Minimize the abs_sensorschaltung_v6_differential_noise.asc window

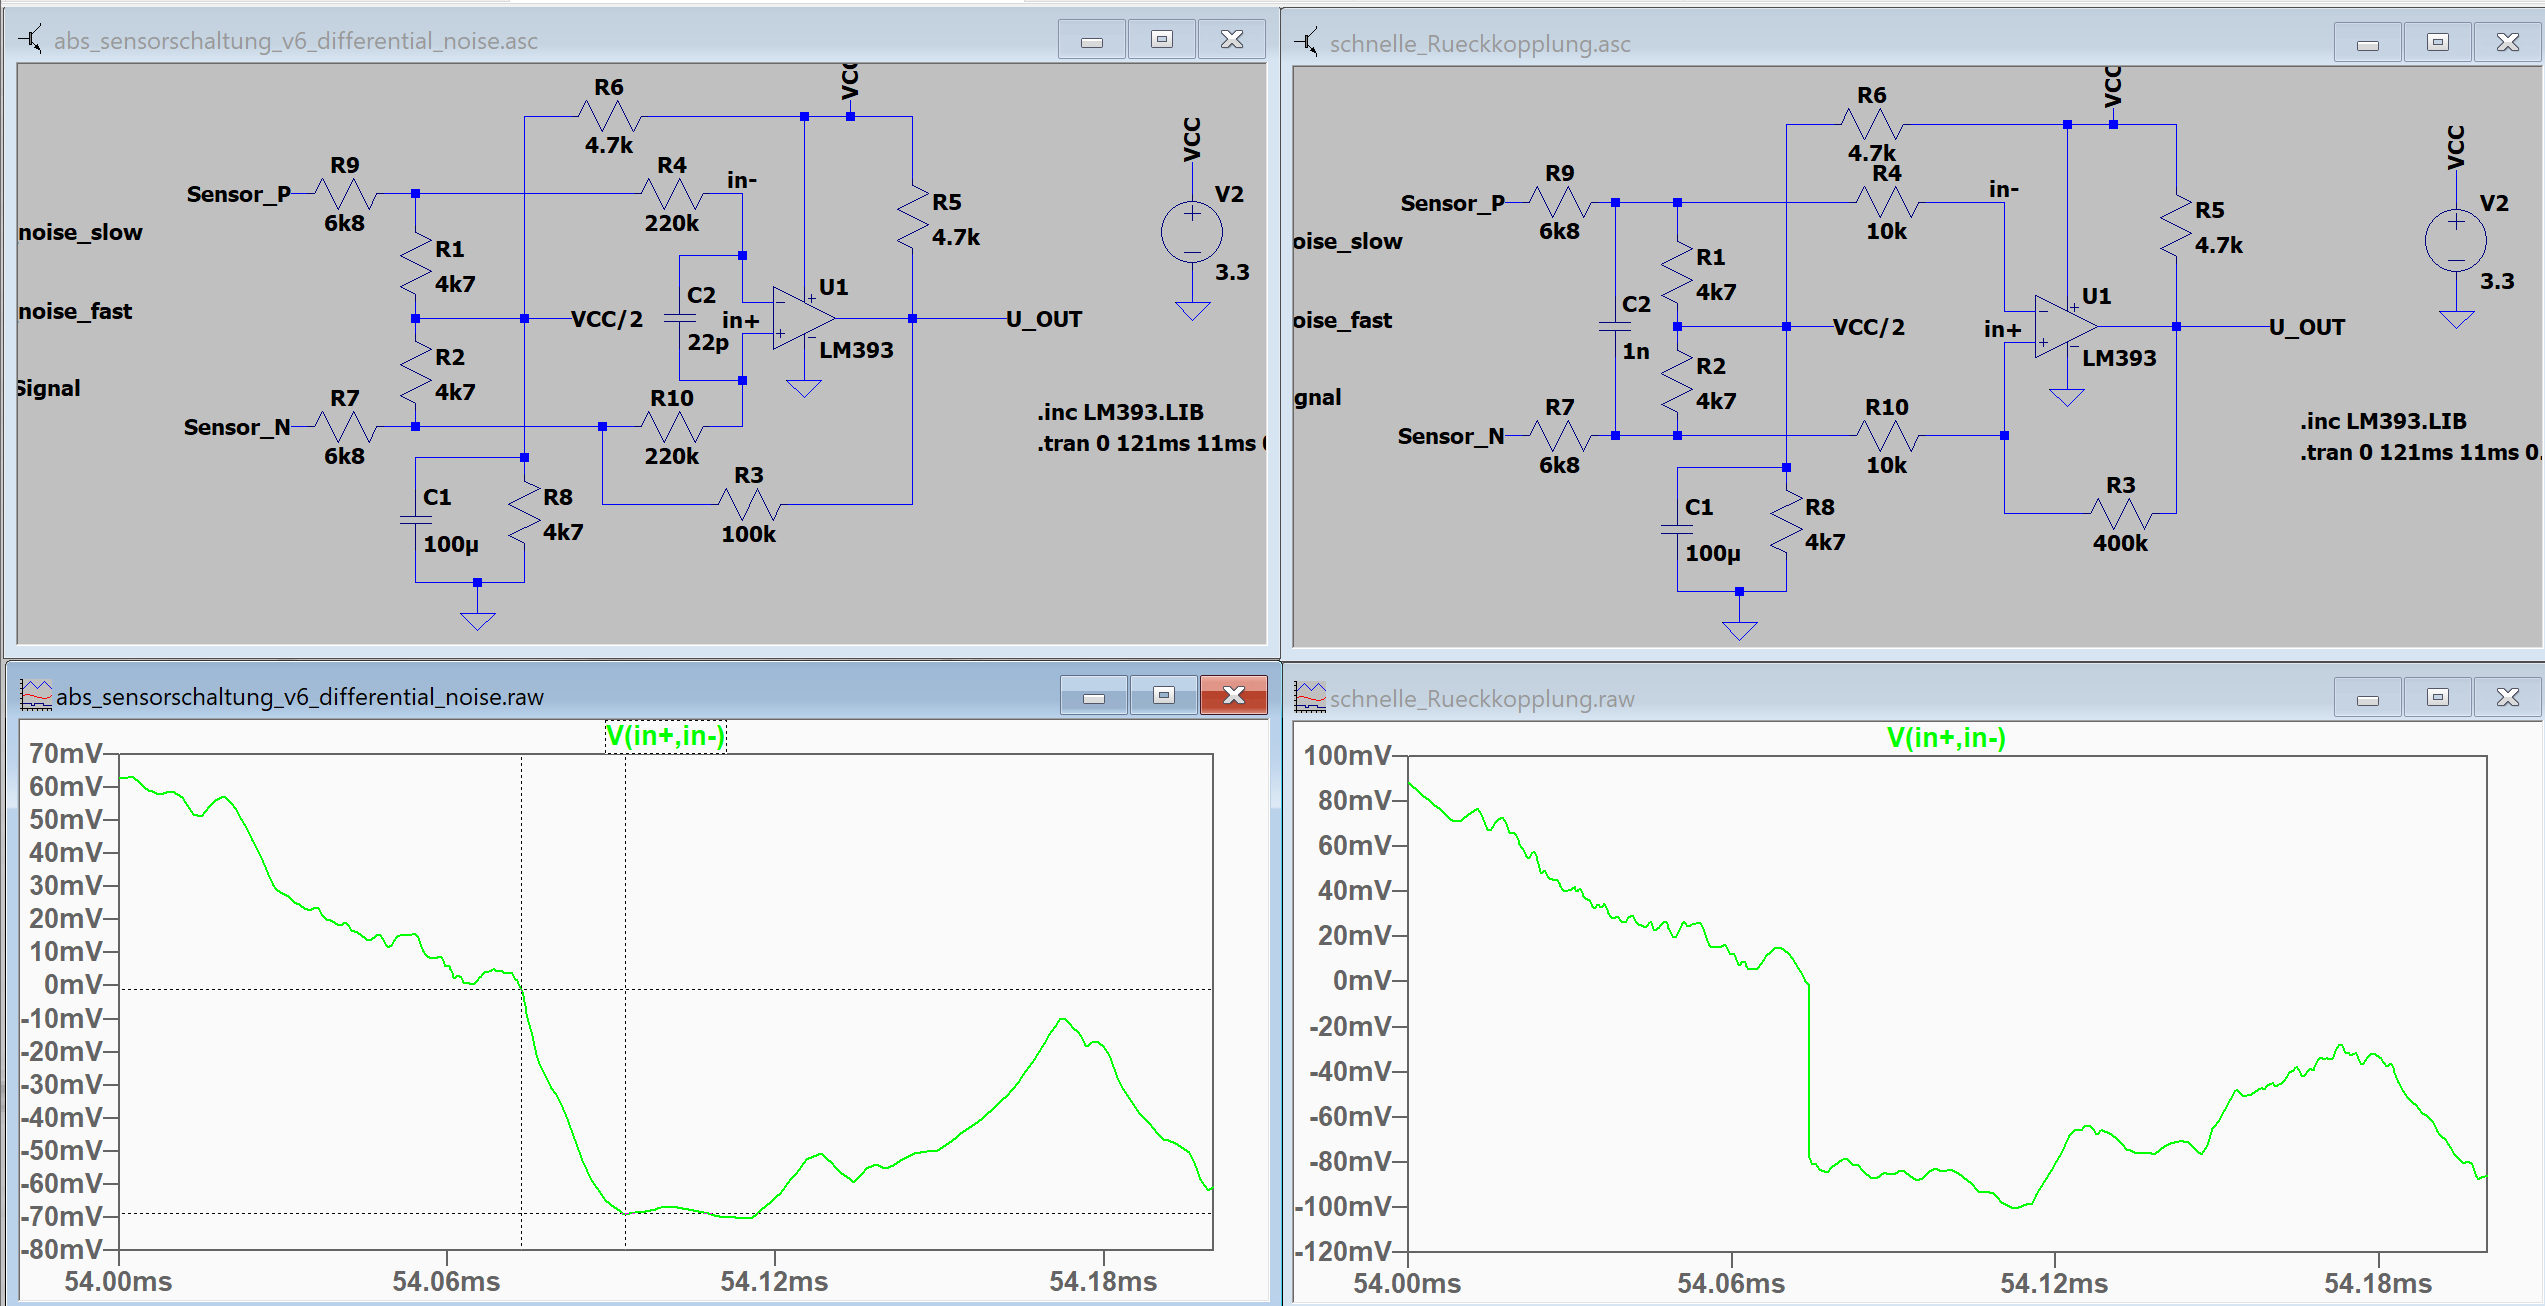1092,40
